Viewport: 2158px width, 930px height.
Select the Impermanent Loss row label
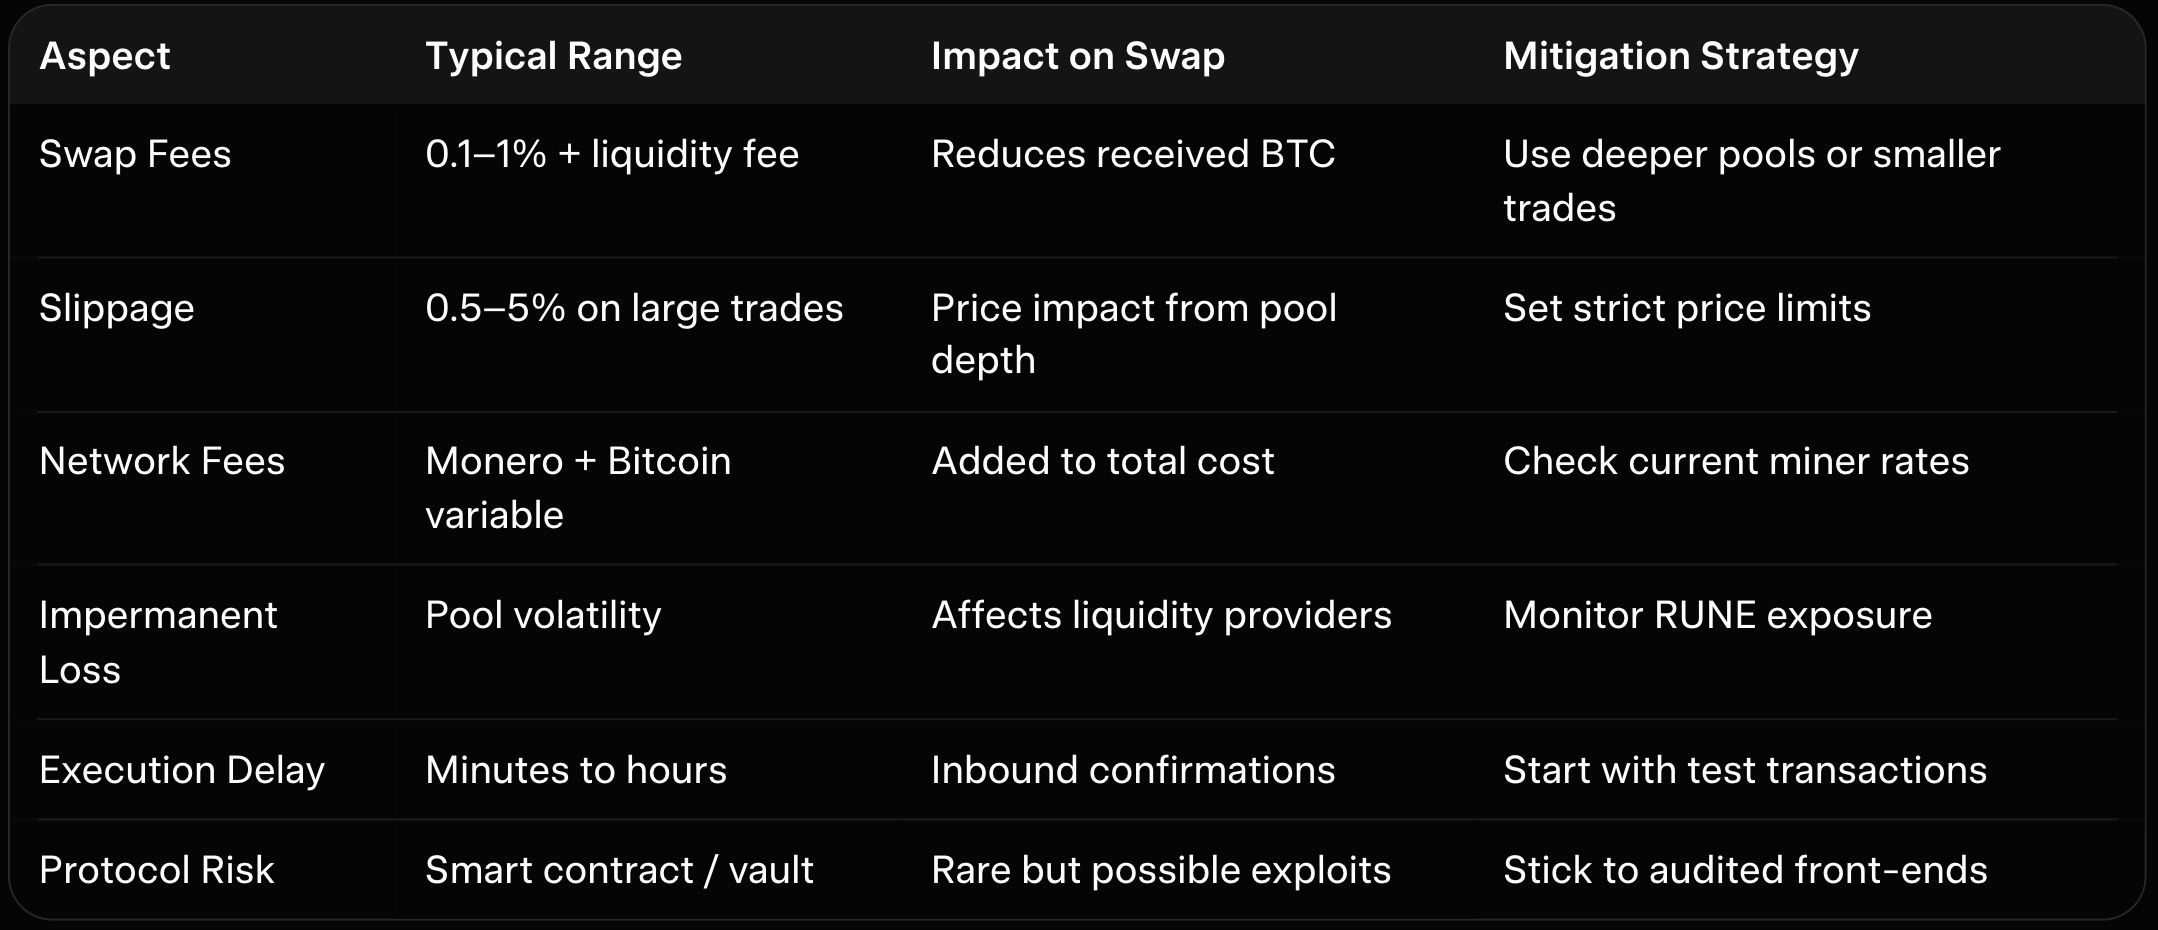coord(157,642)
